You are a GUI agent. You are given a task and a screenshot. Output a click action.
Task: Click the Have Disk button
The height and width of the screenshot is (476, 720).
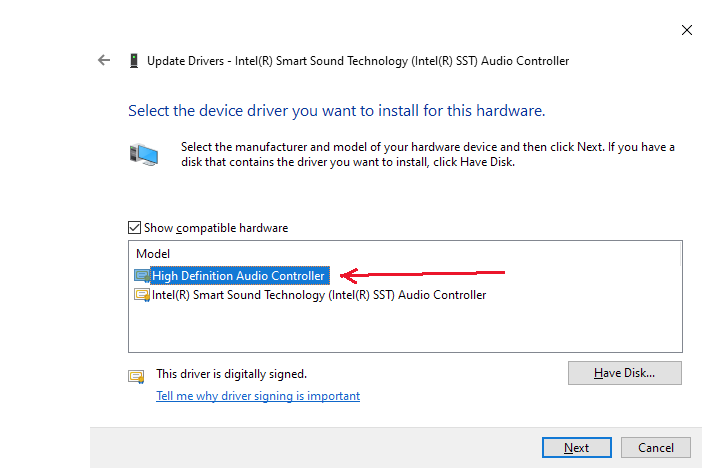click(x=624, y=373)
